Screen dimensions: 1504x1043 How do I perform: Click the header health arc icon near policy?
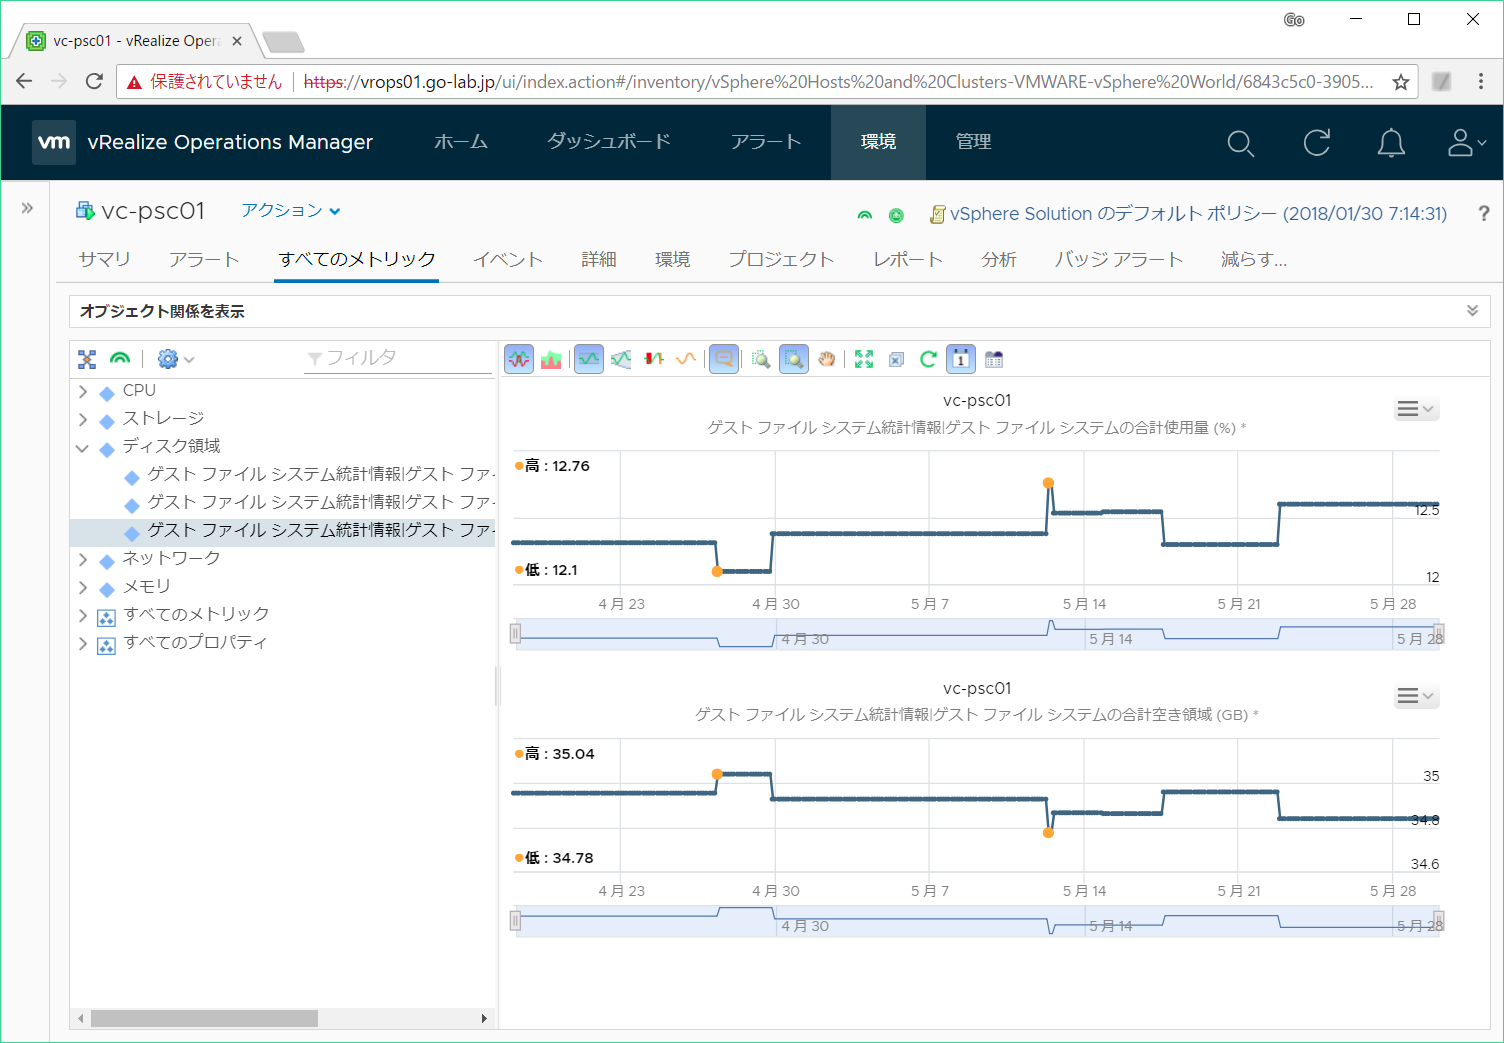click(x=865, y=215)
